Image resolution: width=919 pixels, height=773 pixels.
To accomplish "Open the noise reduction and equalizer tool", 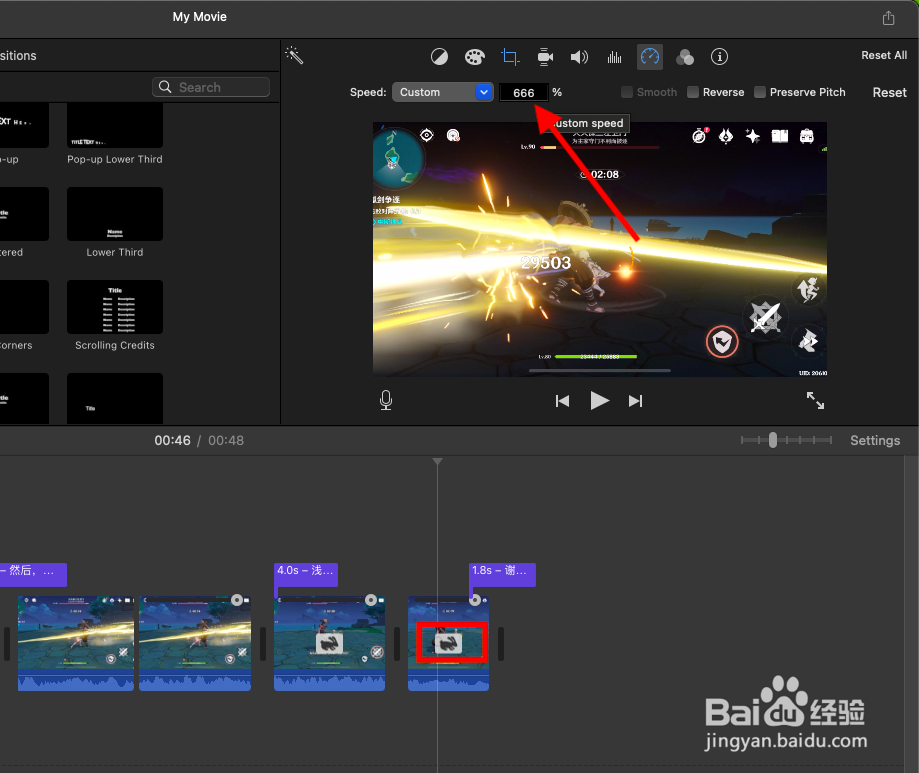I will (614, 57).
